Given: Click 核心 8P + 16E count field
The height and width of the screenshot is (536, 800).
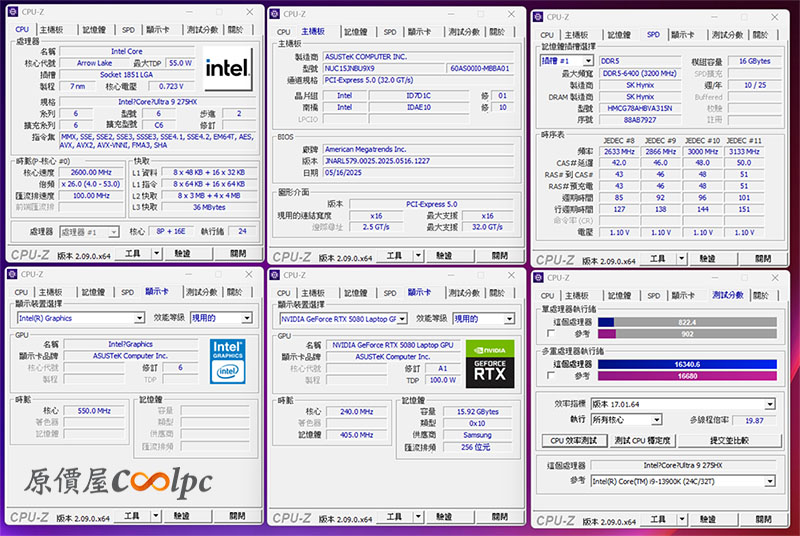Looking at the screenshot, I should pyautogui.click(x=171, y=231).
